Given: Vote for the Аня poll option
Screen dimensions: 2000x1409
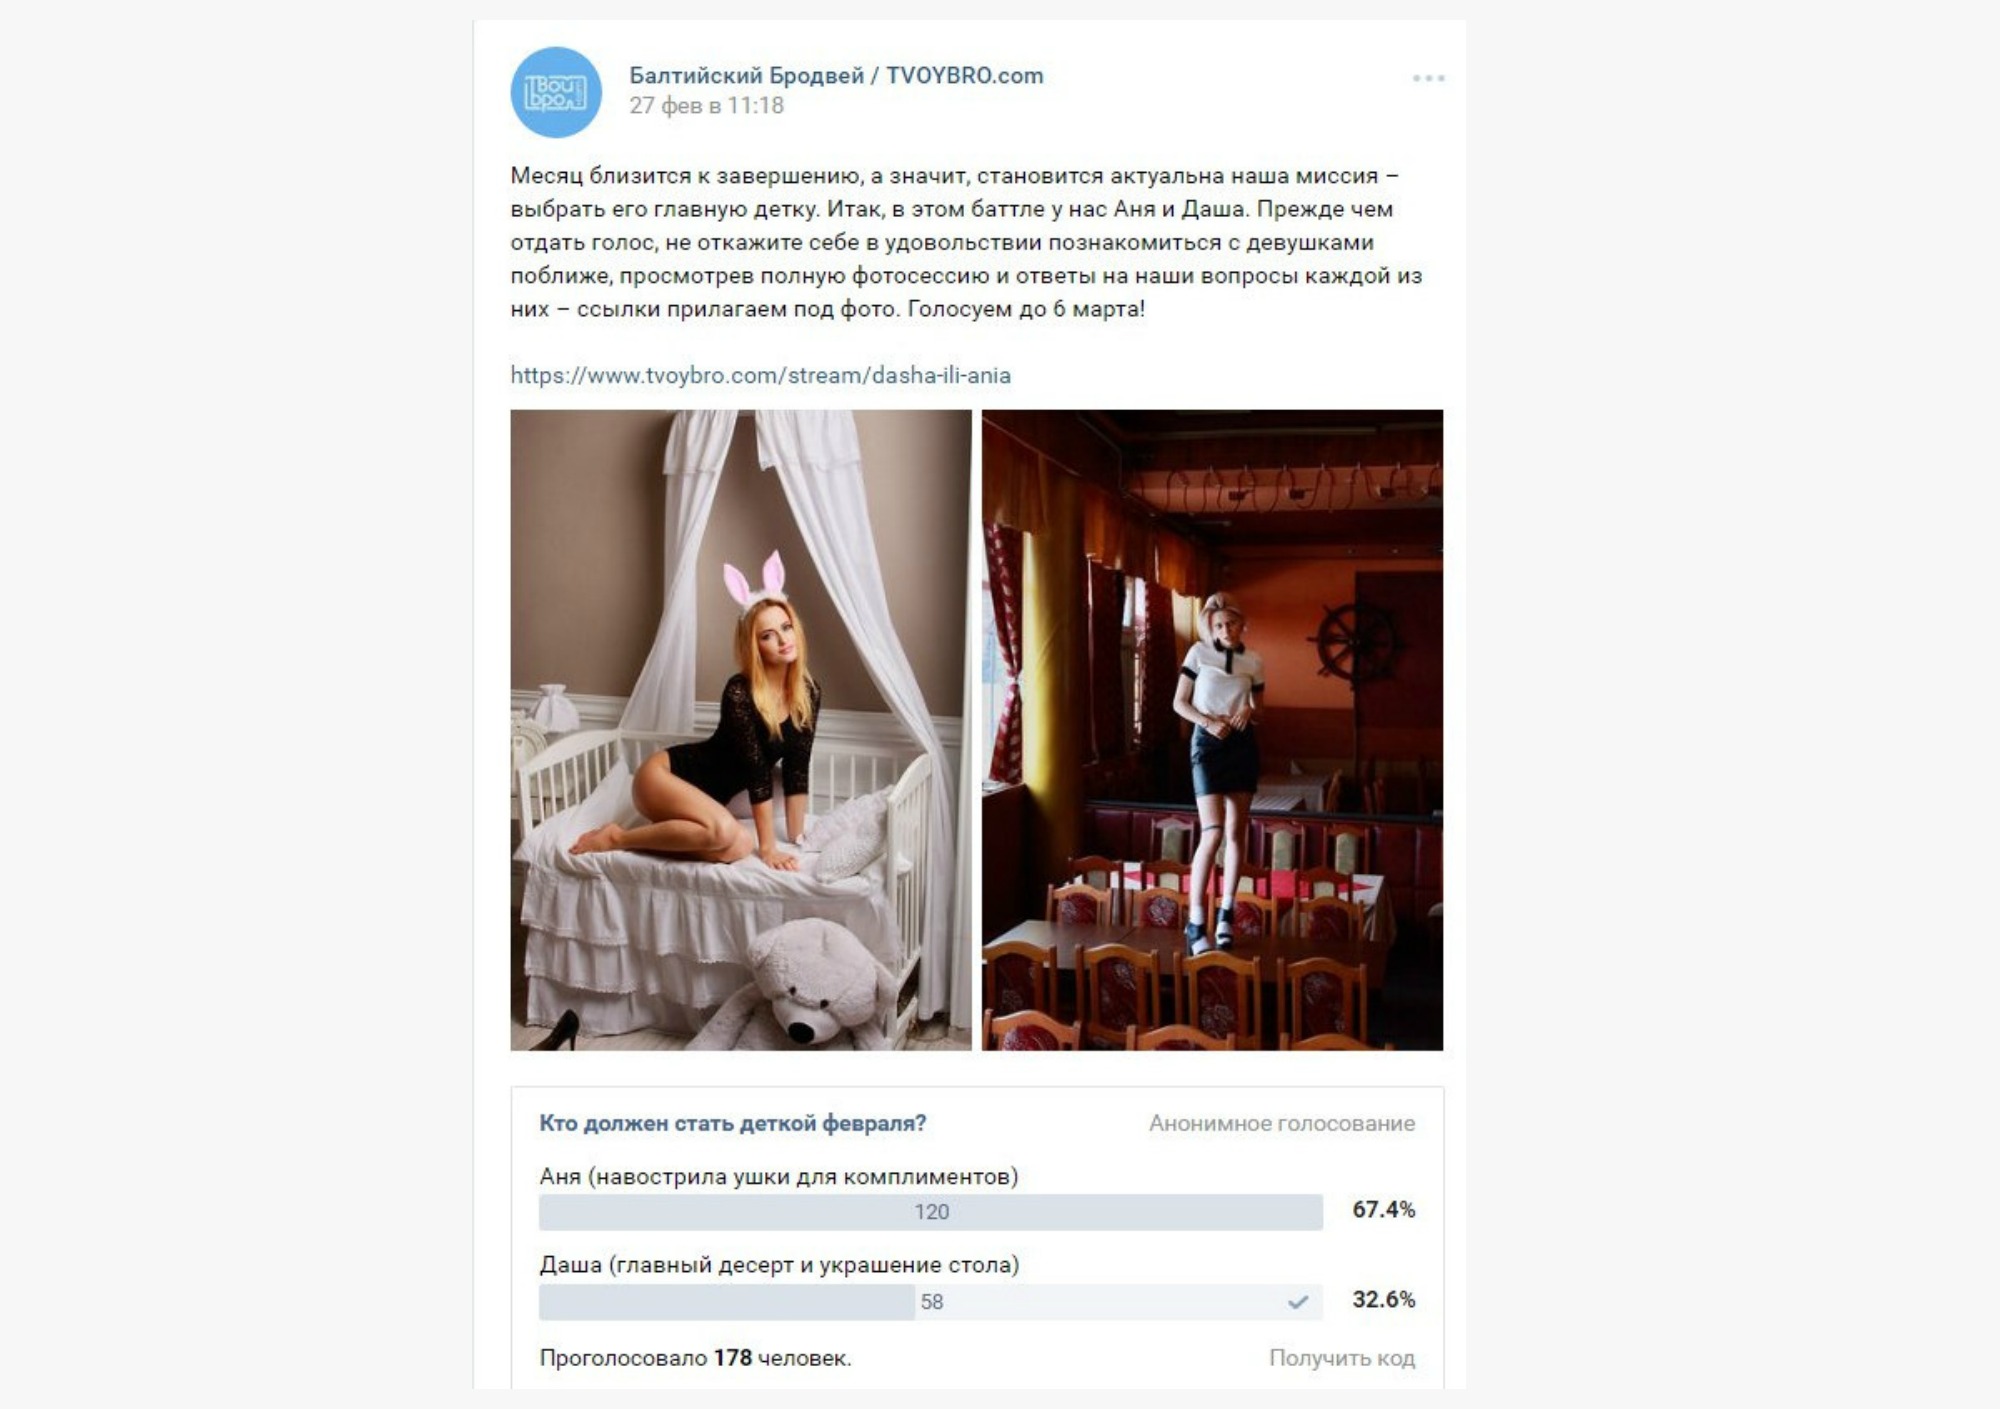Looking at the screenshot, I should [x=779, y=1176].
